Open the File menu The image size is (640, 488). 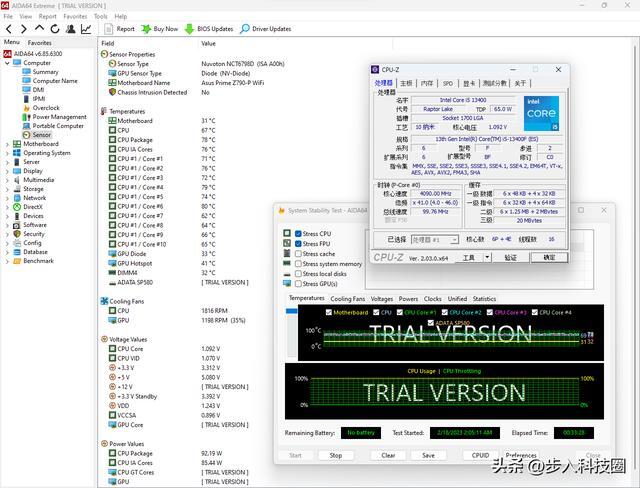click(8, 16)
